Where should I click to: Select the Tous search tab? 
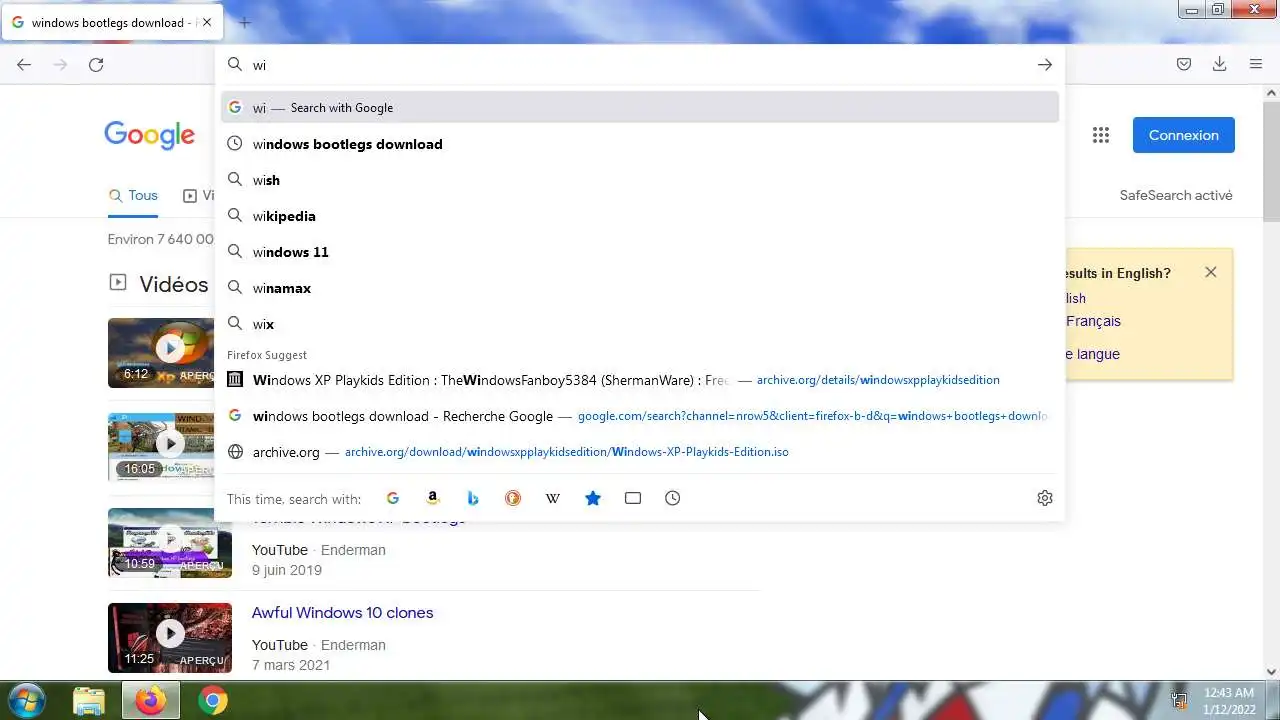click(133, 196)
